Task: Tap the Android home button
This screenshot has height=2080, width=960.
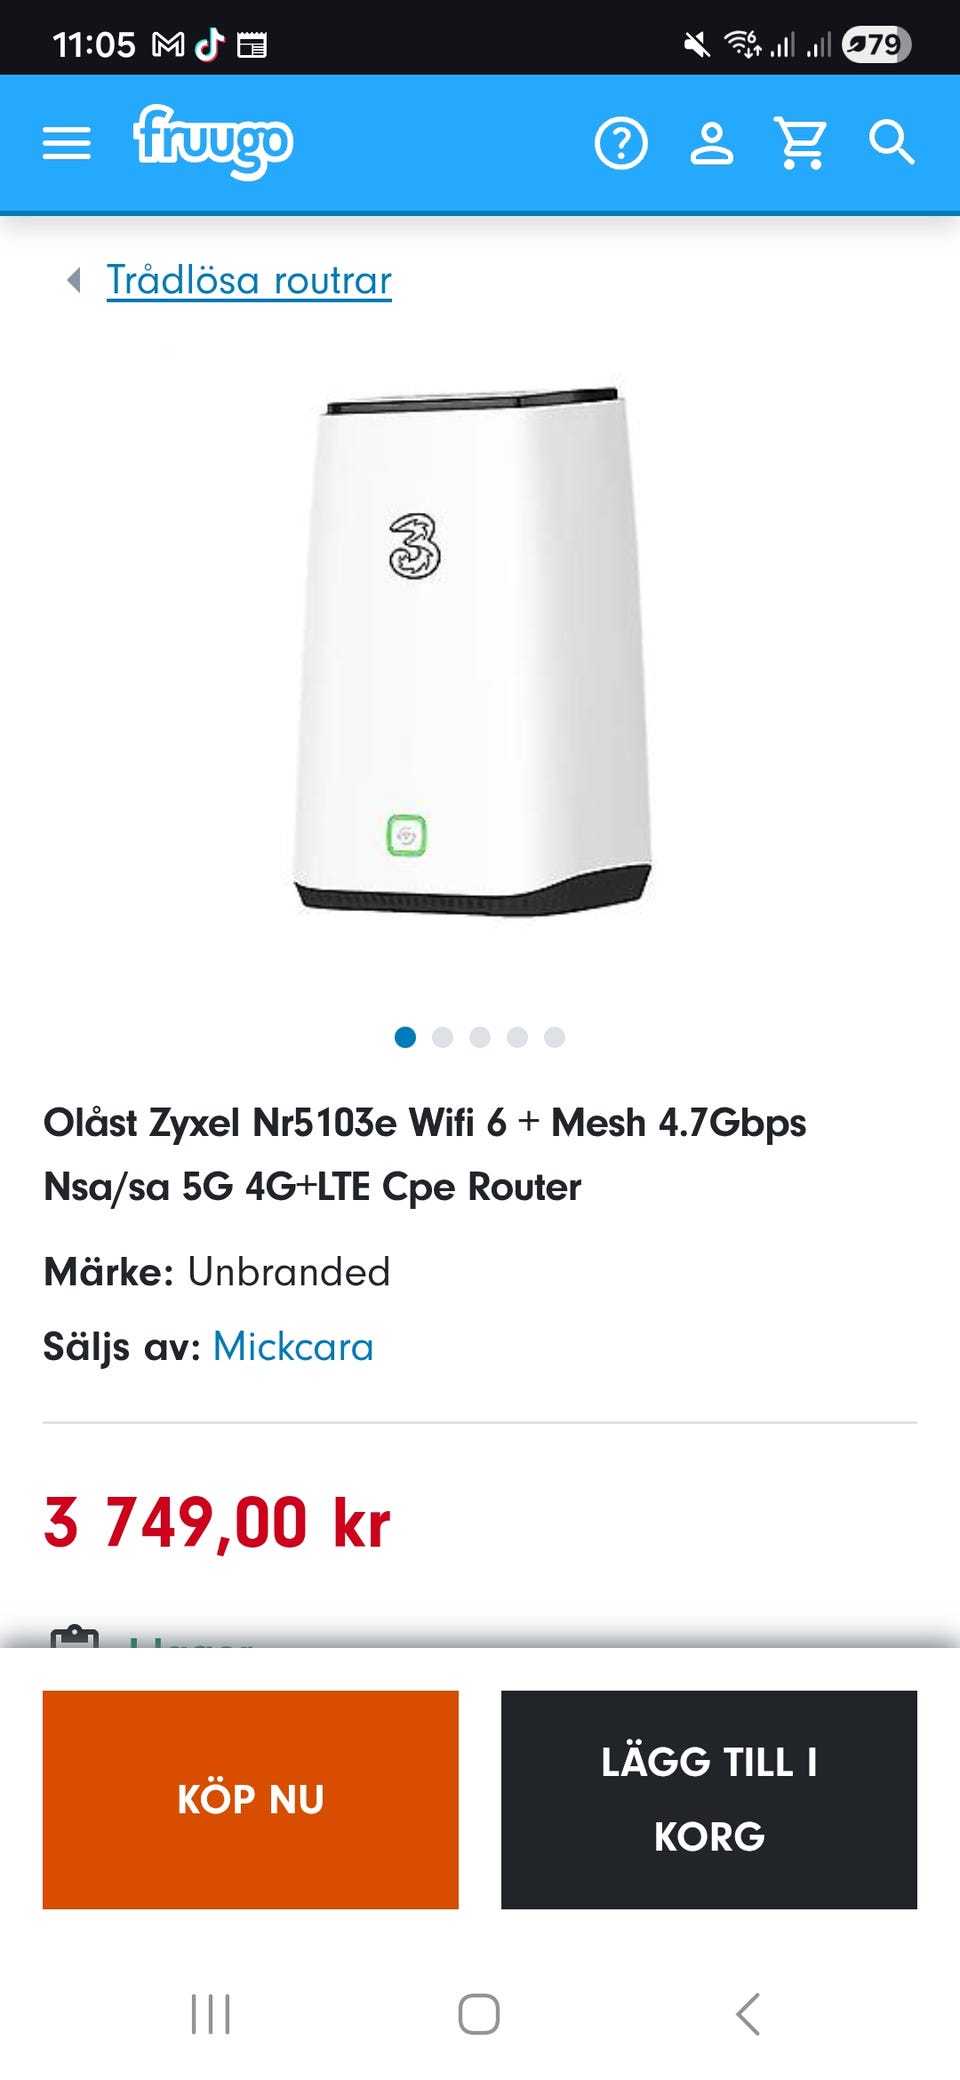Action: pyautogui.click(x=479, y=2014)
